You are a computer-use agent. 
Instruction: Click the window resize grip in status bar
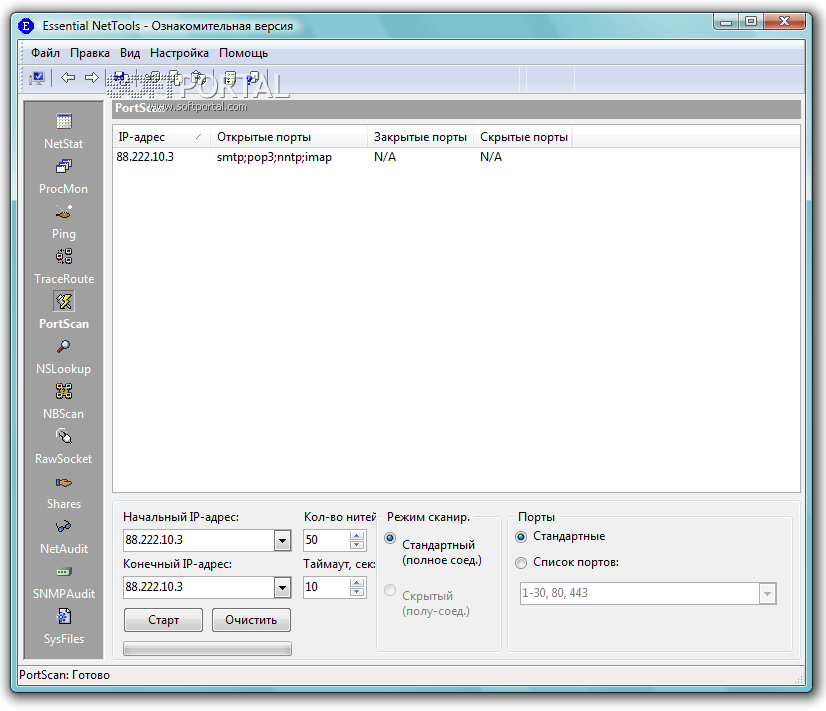pyautogui.click(x=799, y=679)
